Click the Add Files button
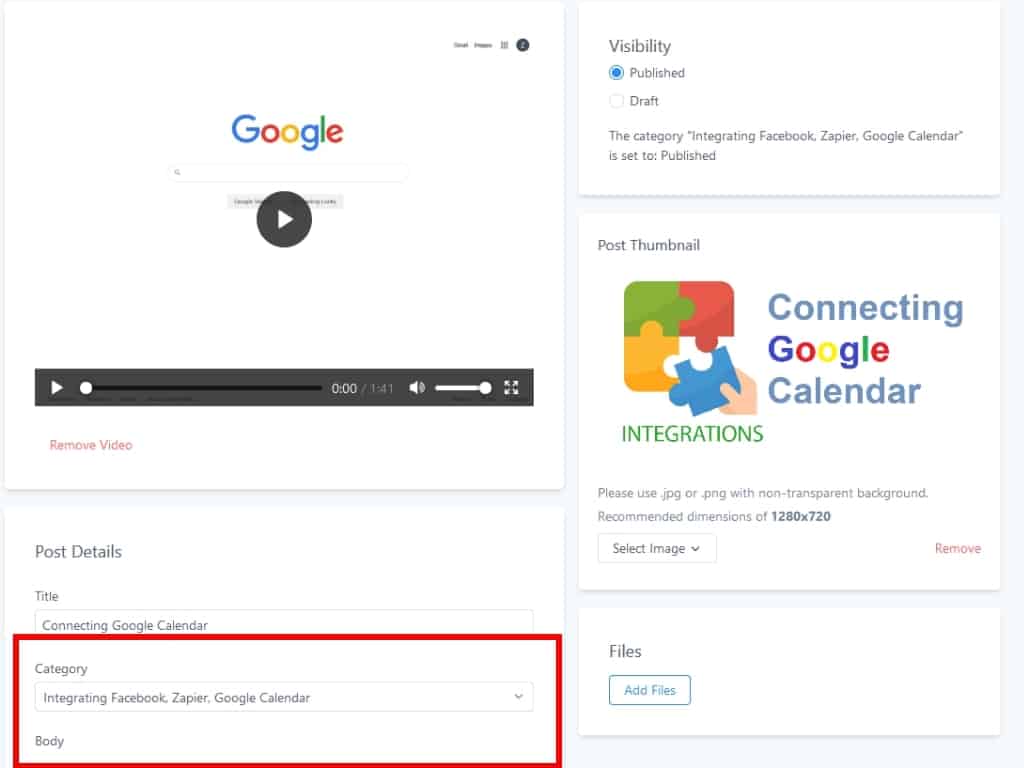The image size is (1024, 768). (649, 690)
